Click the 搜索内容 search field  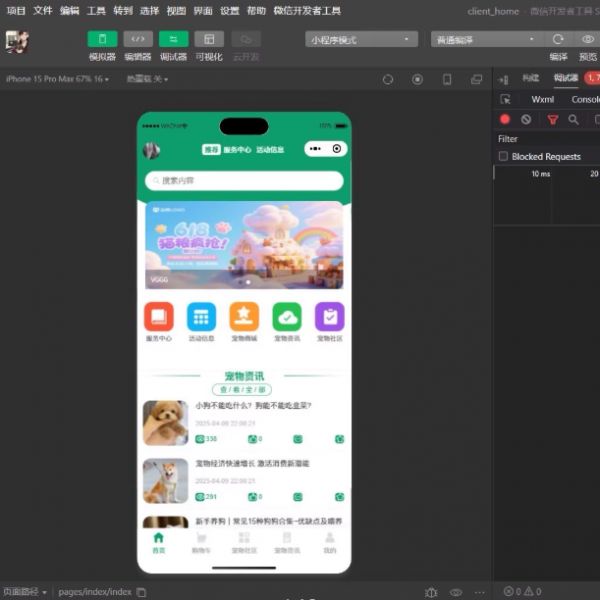pyautogui.click(x=244, y=181)
